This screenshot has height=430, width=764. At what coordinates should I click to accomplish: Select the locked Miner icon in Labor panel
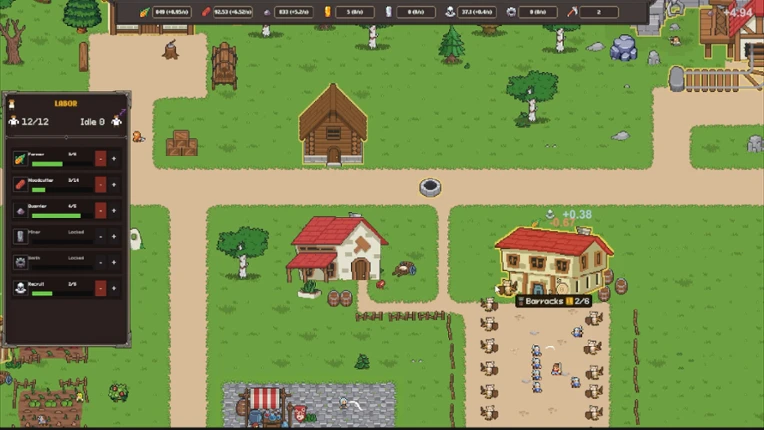point(20,236)
